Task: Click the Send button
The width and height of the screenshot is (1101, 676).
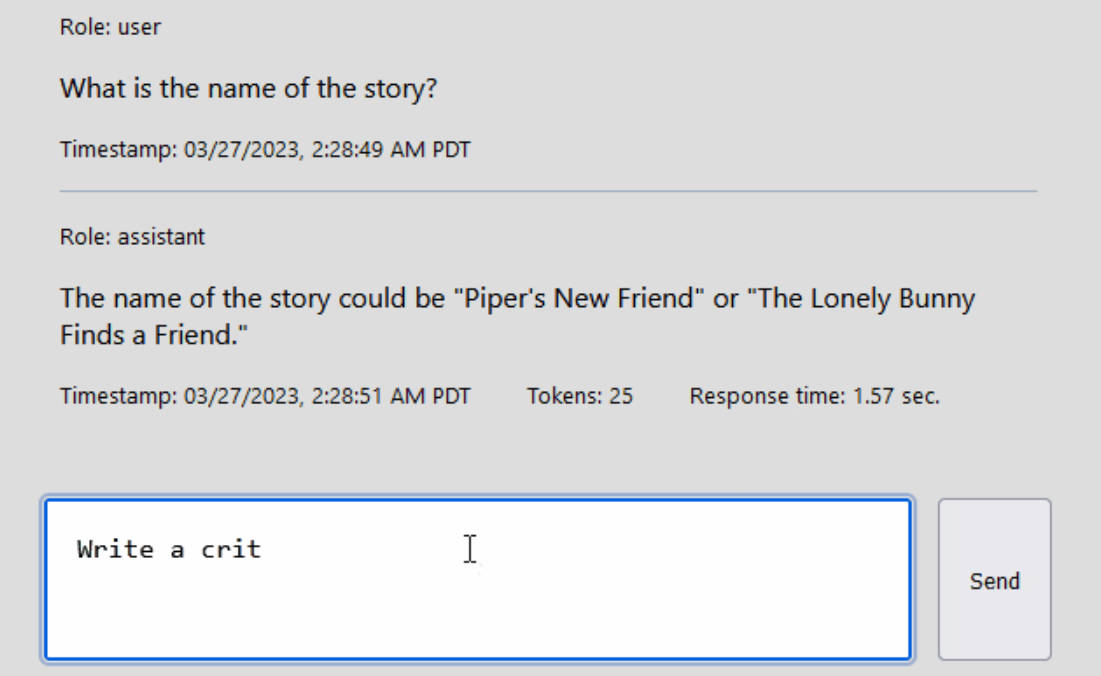Action: tap(994, 580)
